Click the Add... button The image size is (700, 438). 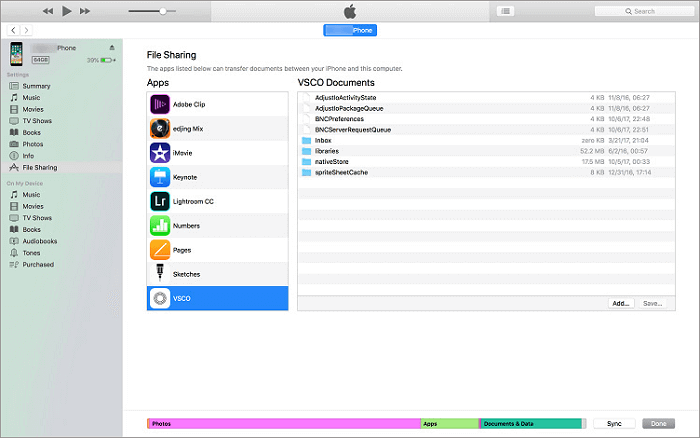(x=620, y=302)
